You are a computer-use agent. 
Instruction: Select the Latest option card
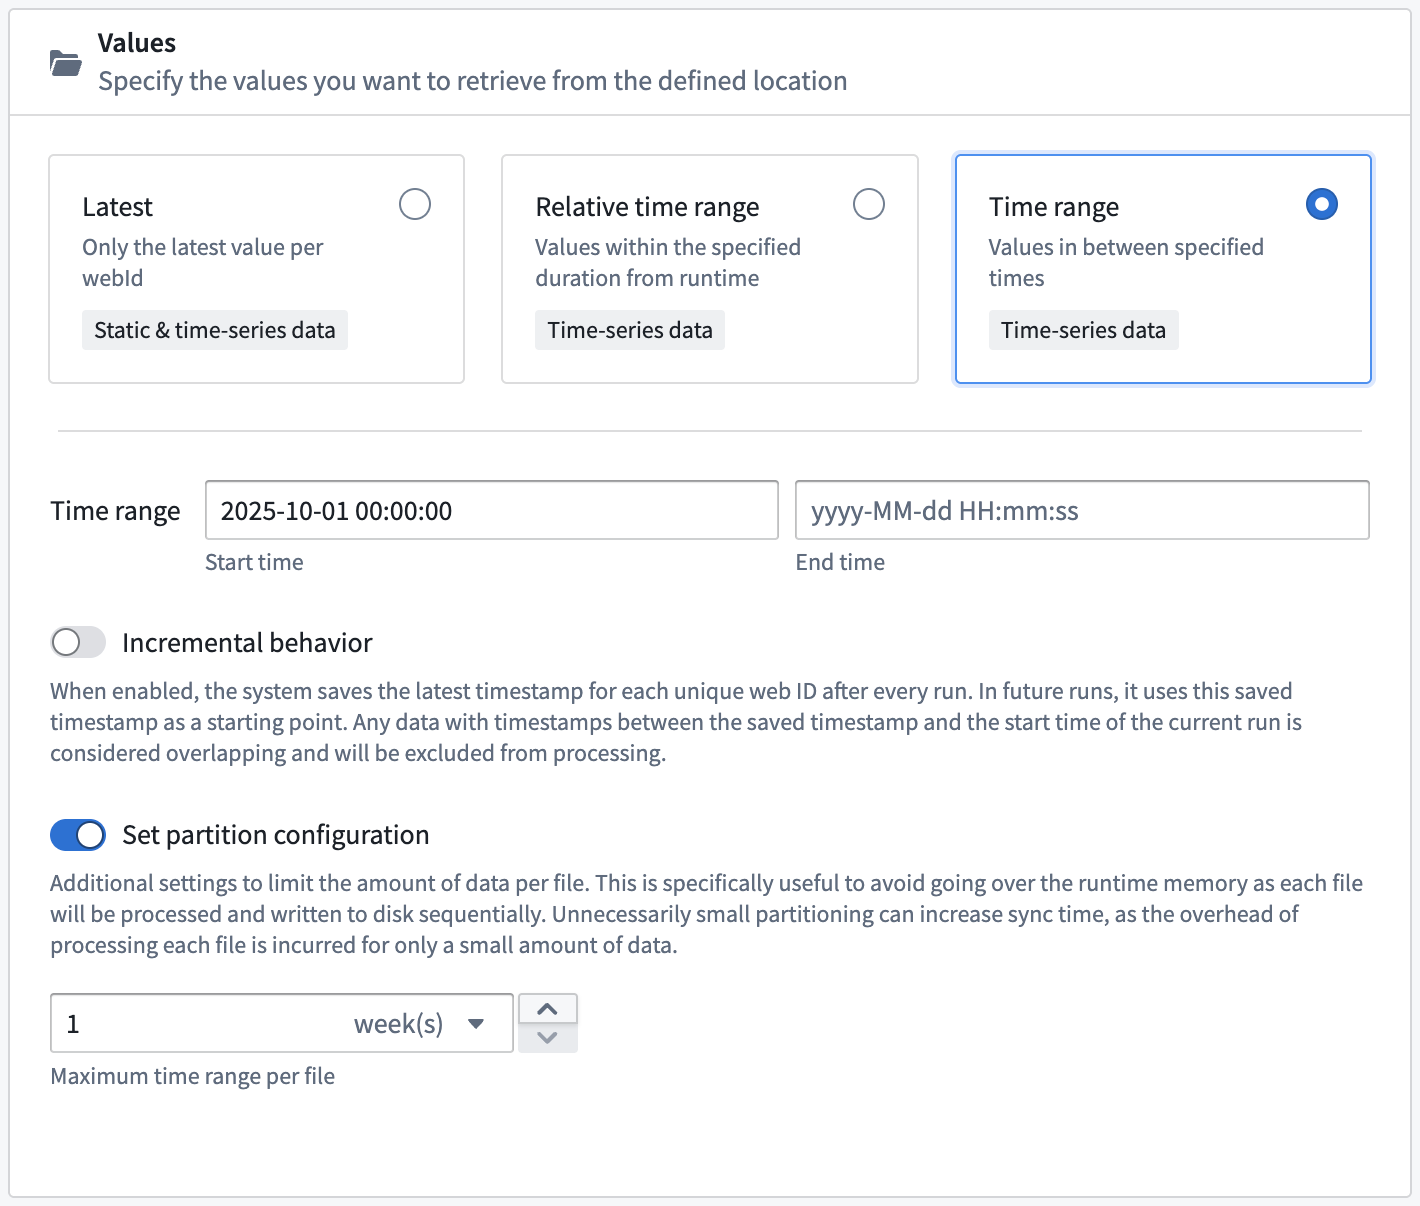click(x=256, y=268)
